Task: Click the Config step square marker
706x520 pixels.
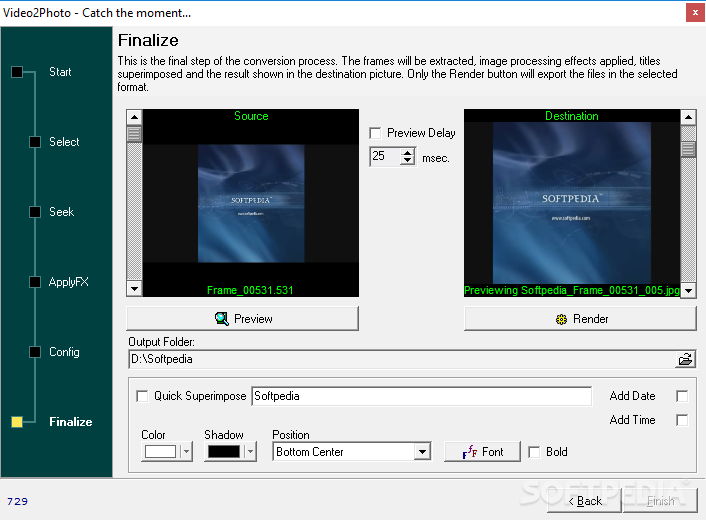Action: 35,352
